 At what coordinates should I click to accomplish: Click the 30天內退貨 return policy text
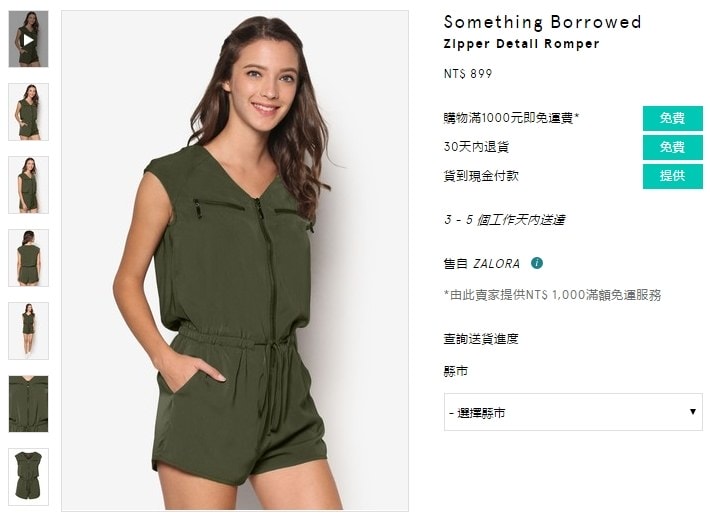coord(476,147)
